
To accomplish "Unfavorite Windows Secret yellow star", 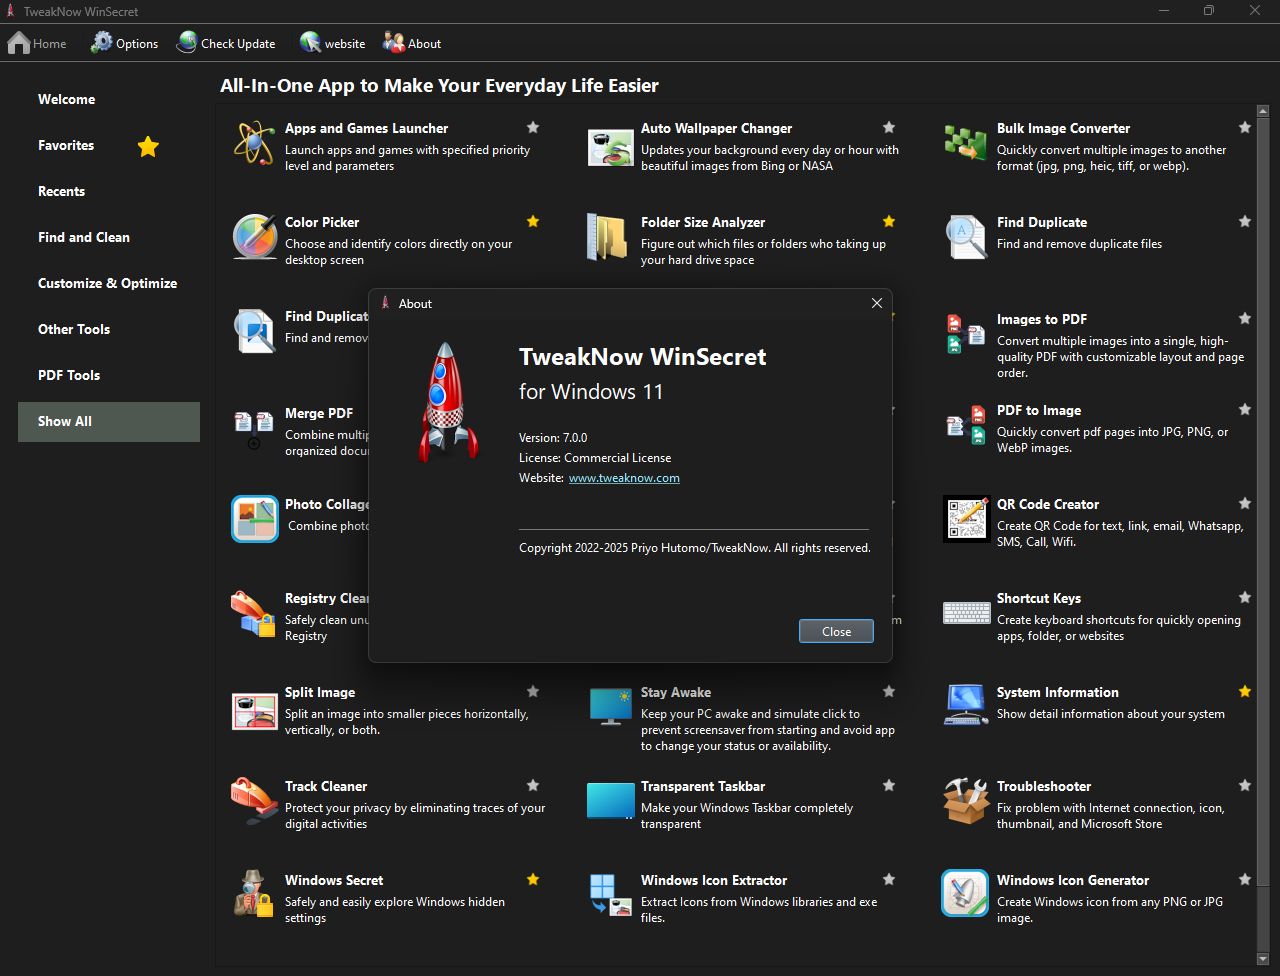I will click(533, 879).
